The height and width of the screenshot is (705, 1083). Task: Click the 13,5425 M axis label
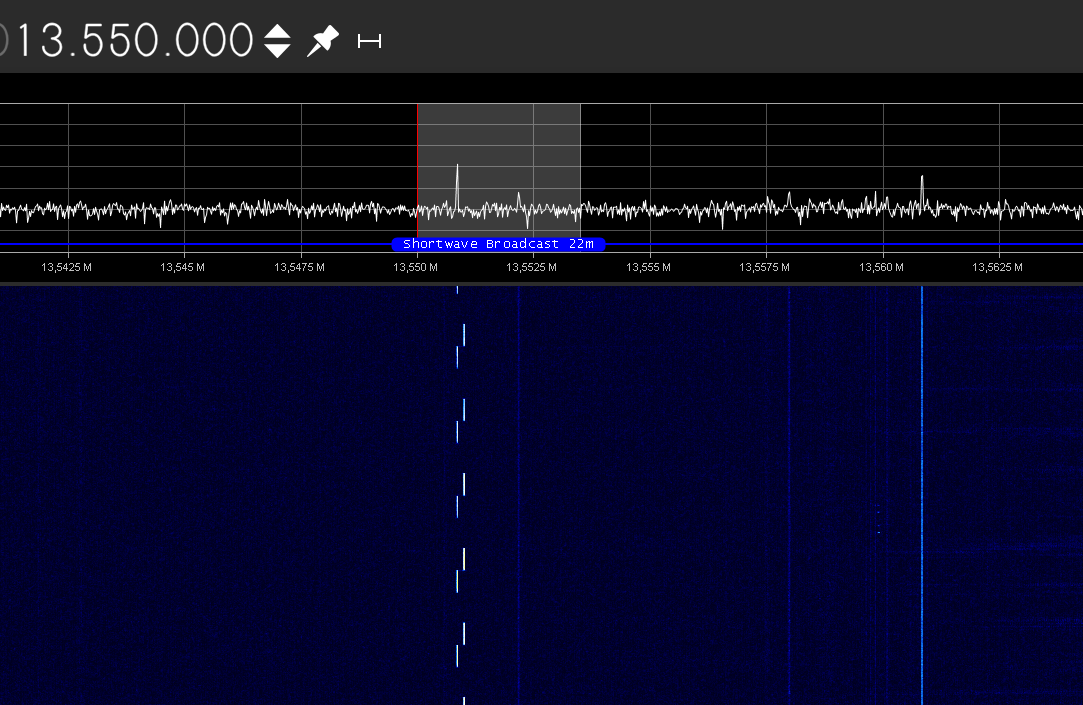(66, 267)
